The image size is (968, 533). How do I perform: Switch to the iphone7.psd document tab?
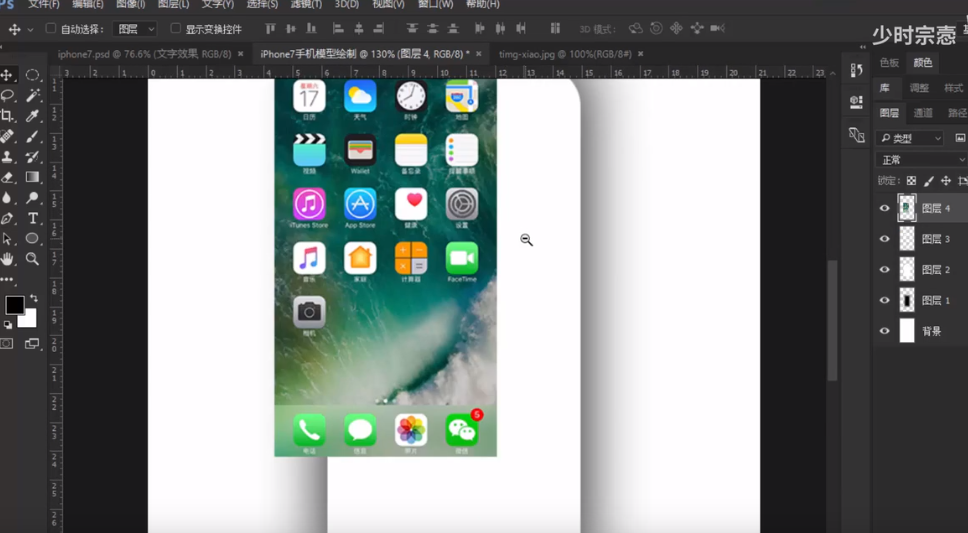coord(144,54)
